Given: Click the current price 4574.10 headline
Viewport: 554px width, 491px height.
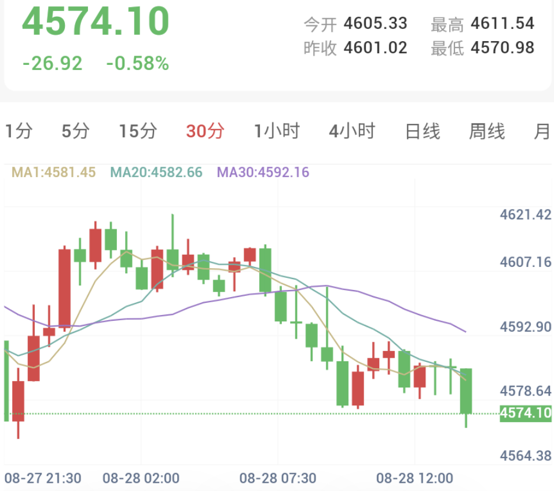Looking at the screenshot, I should click(96, 21).
